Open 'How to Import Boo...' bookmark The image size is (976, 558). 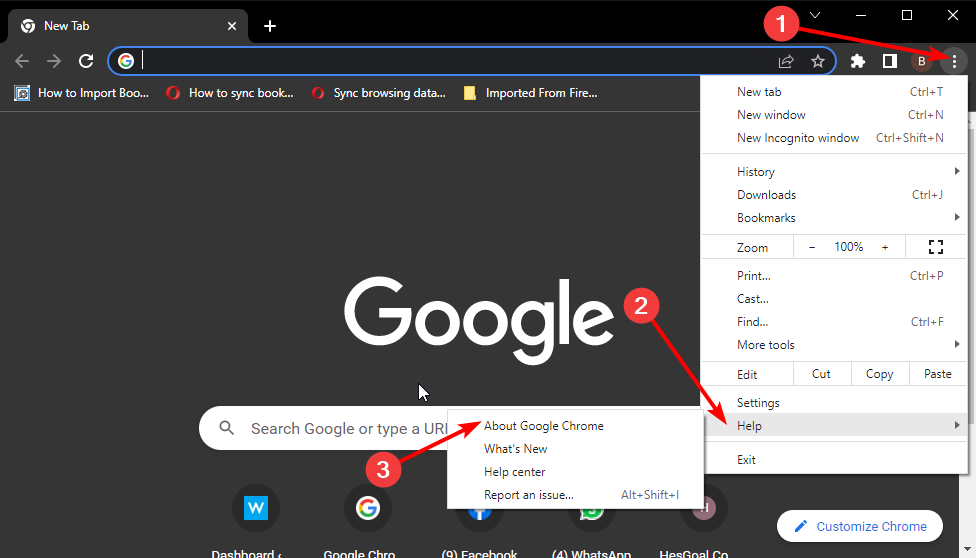click(82, 93)
